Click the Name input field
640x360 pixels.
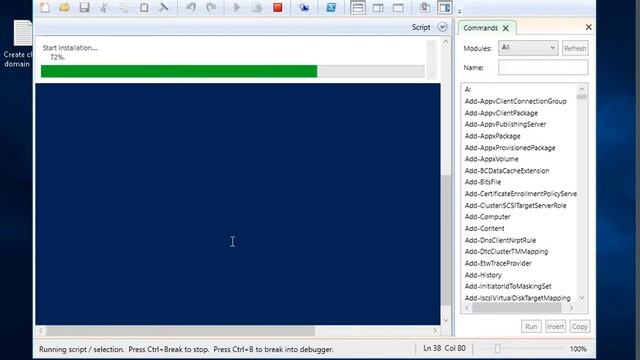tap(543, 68)
